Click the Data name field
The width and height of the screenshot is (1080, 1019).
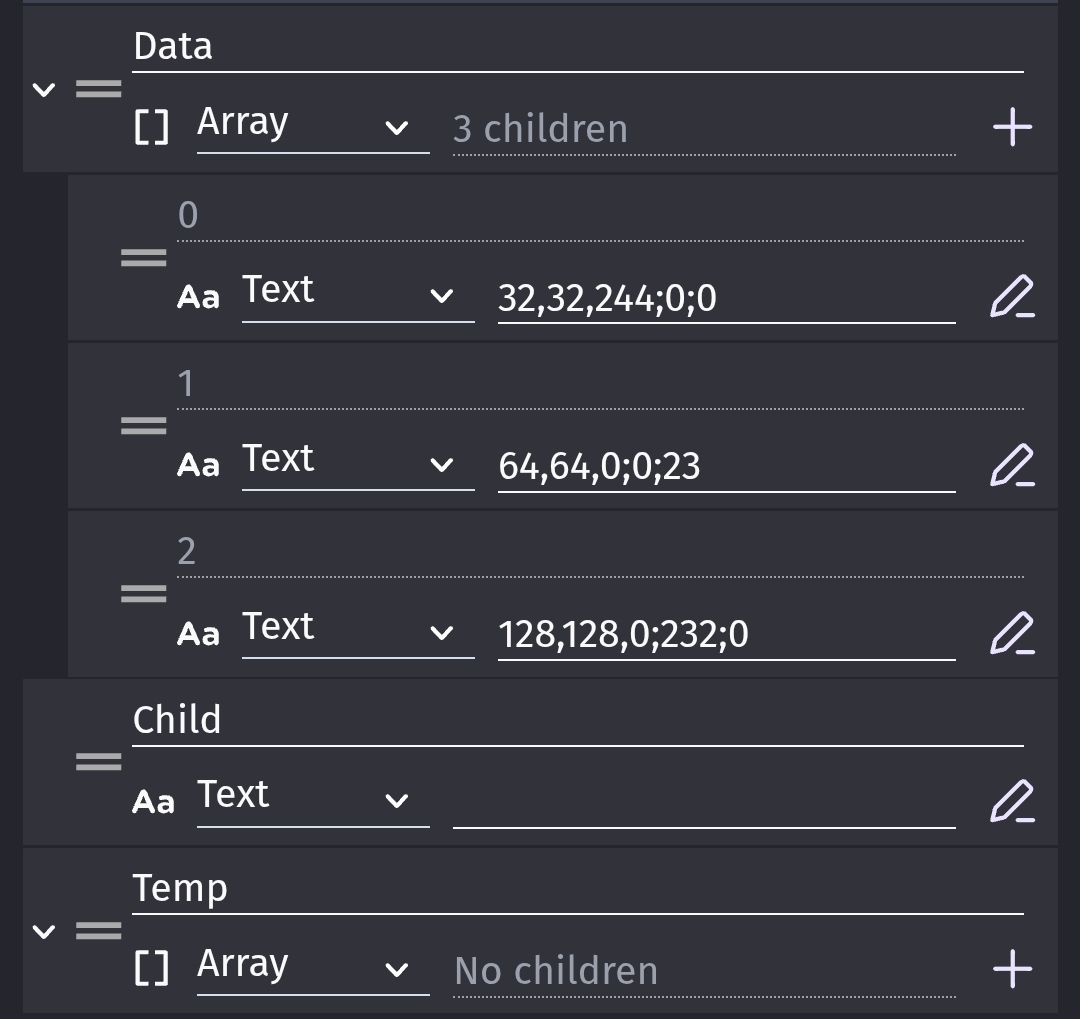pyautogui.click(x=578, y=48)
